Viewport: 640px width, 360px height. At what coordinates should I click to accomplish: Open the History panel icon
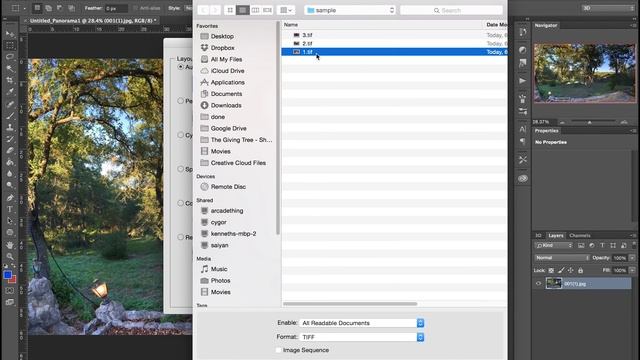pos(523,33)
